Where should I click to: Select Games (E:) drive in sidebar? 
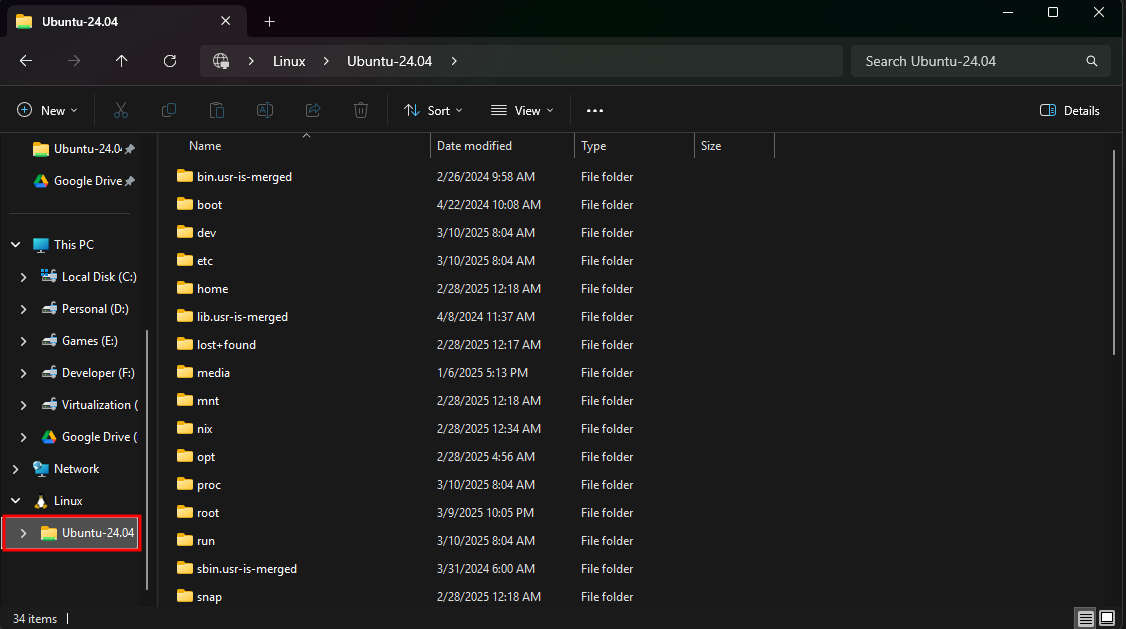coord(79,341)
